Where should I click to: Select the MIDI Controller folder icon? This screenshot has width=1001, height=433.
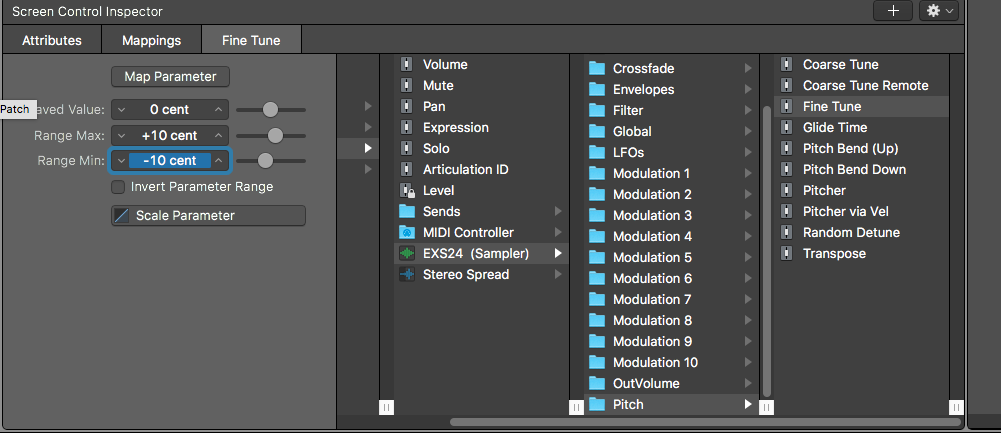pos(407,233)
